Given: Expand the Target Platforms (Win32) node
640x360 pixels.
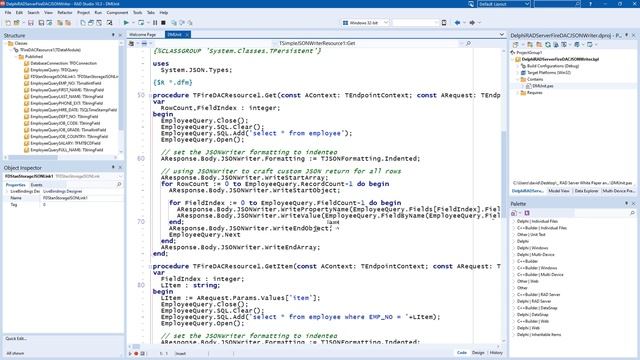Looking at the screenshot, I should pyautogui.click(x=519, y=73).
